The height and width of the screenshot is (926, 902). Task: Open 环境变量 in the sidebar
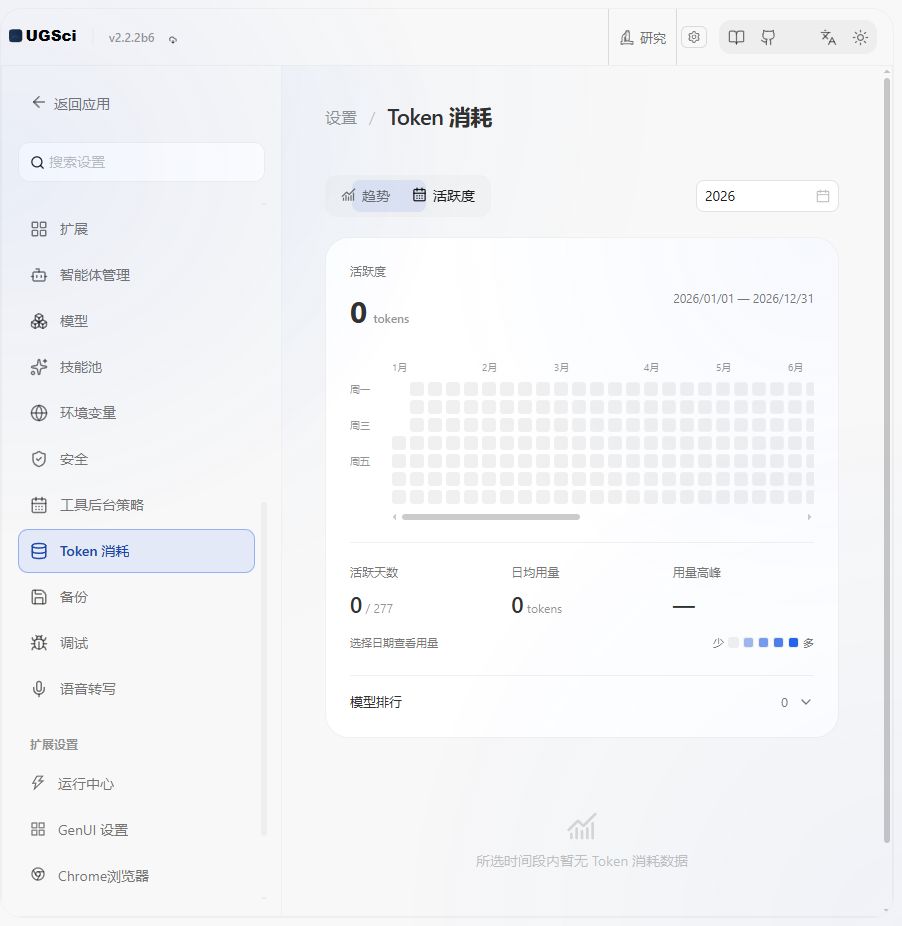click(x=136, y=413)
